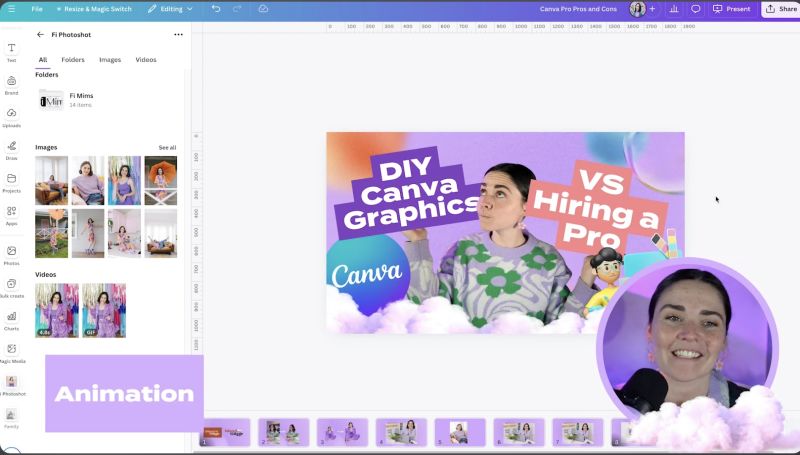Image resolution: width=800 pixels, height=455 pixels.
Task: Open page 5 thumbnail in filmstrip
Action: 460,433
